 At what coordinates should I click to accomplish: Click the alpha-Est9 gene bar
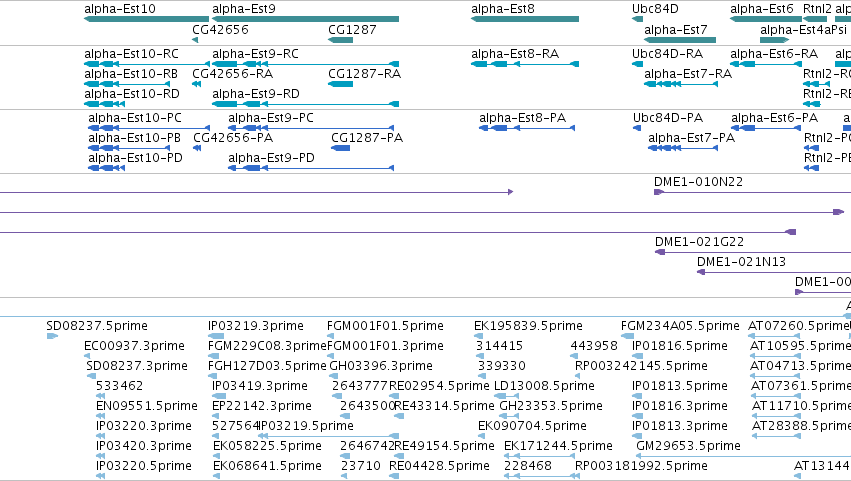click(306, 19)
